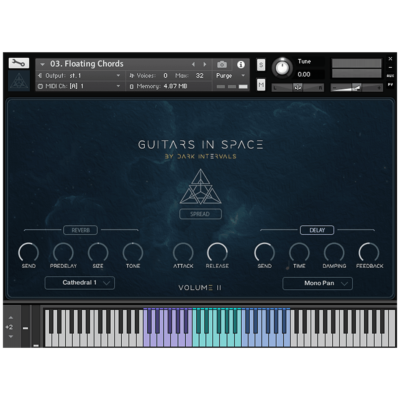Image resolution: width=400 pixels, height=400 pixels.
Task: Open the Cathedral 1 reverb type dropdown
Action: pyautogui.click(x=80, y=283)
